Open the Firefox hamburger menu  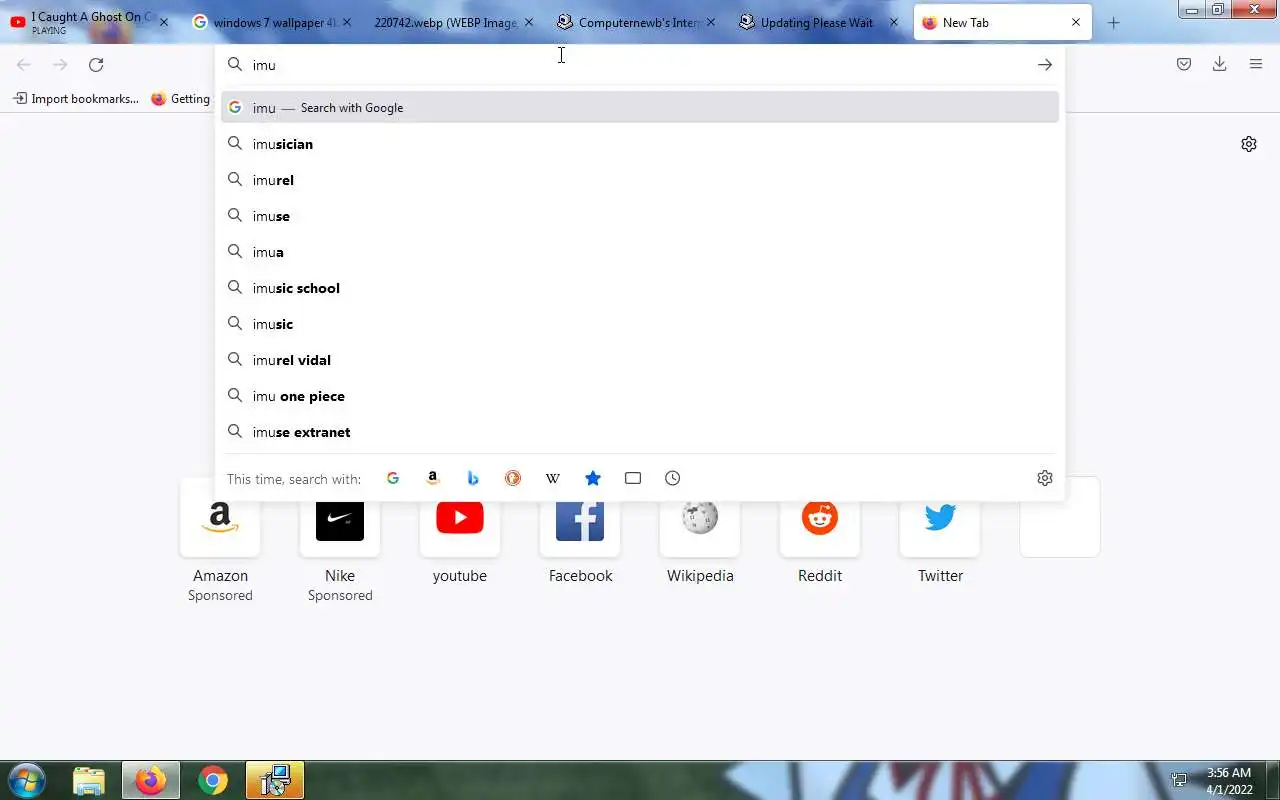click(x=1256, y=64)
